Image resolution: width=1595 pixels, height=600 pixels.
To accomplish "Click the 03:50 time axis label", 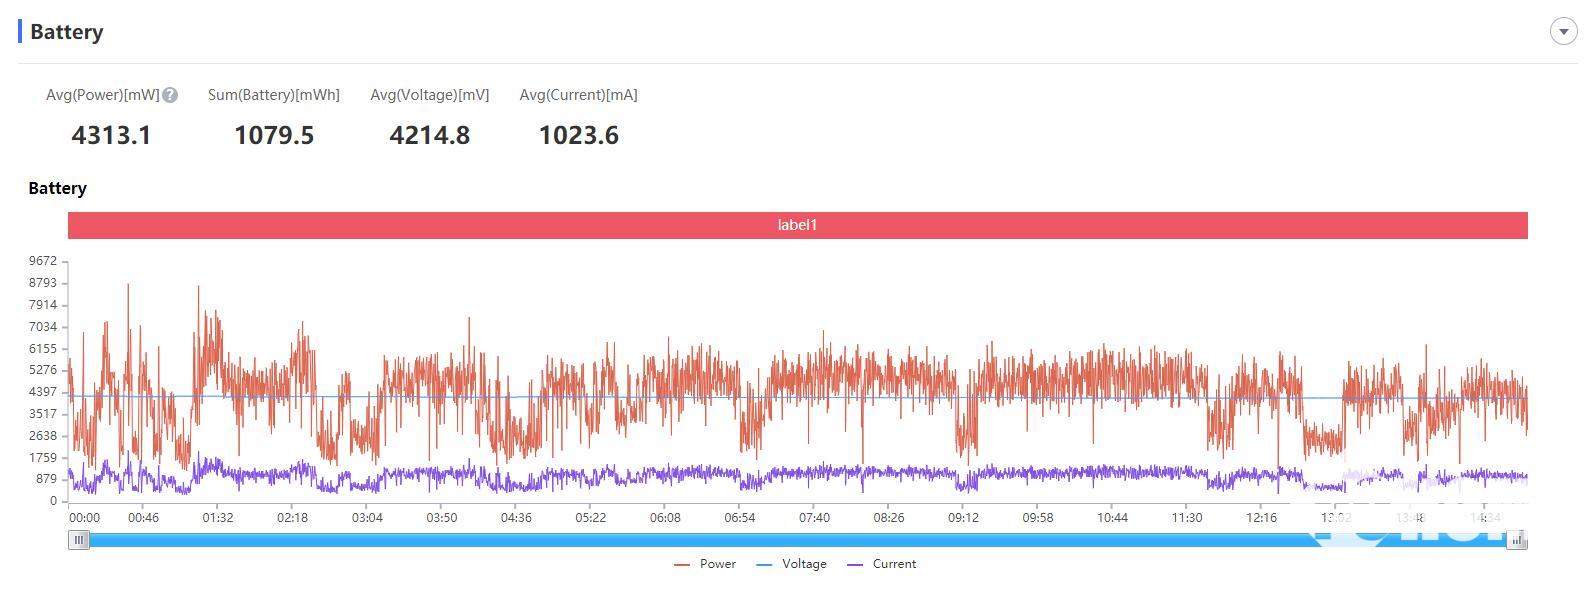I will pos(442,518).
